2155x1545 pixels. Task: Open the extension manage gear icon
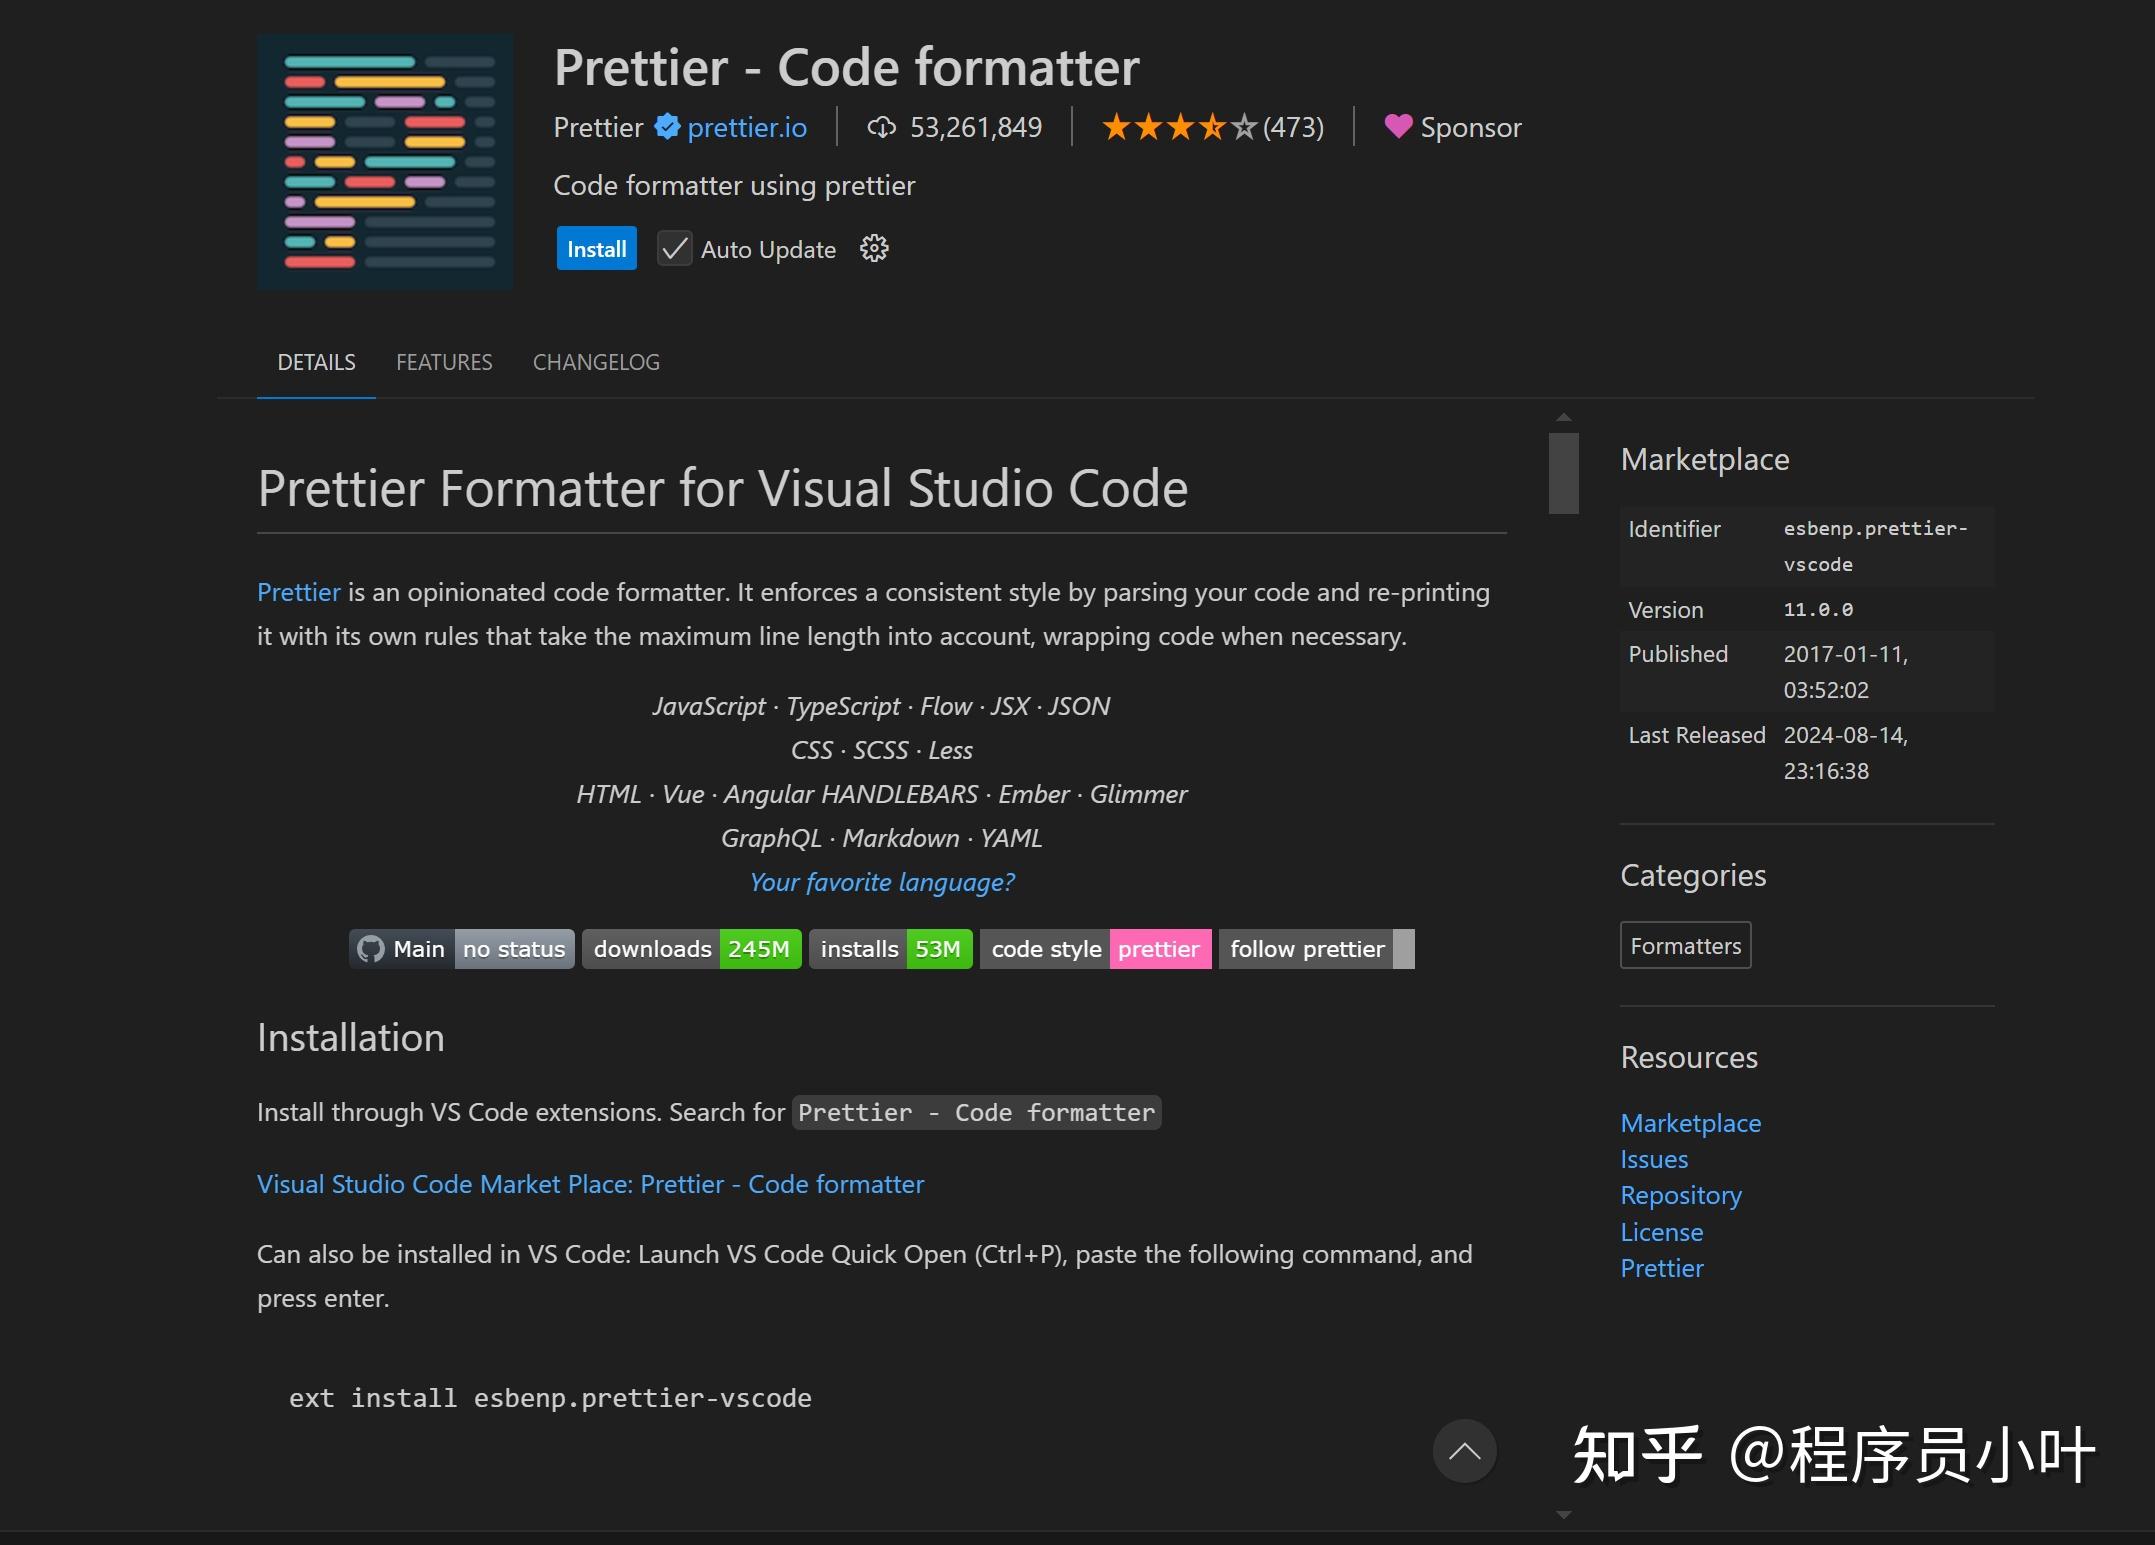tap(874, 249)
